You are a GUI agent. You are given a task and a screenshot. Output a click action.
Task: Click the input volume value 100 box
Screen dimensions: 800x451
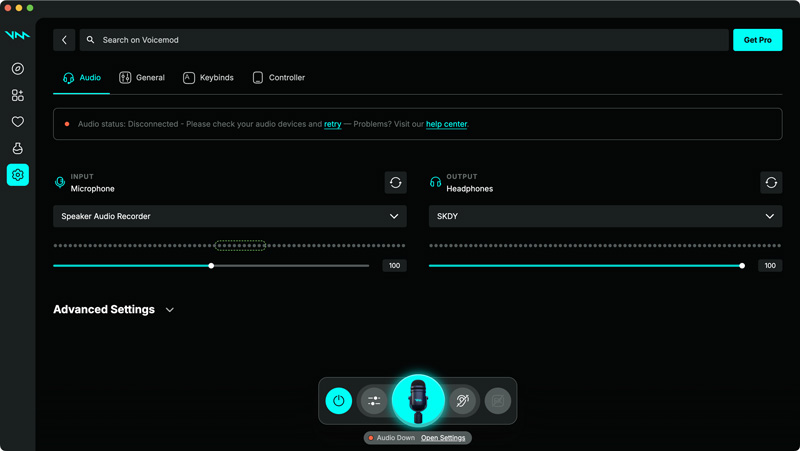click(x=394, y=266)
